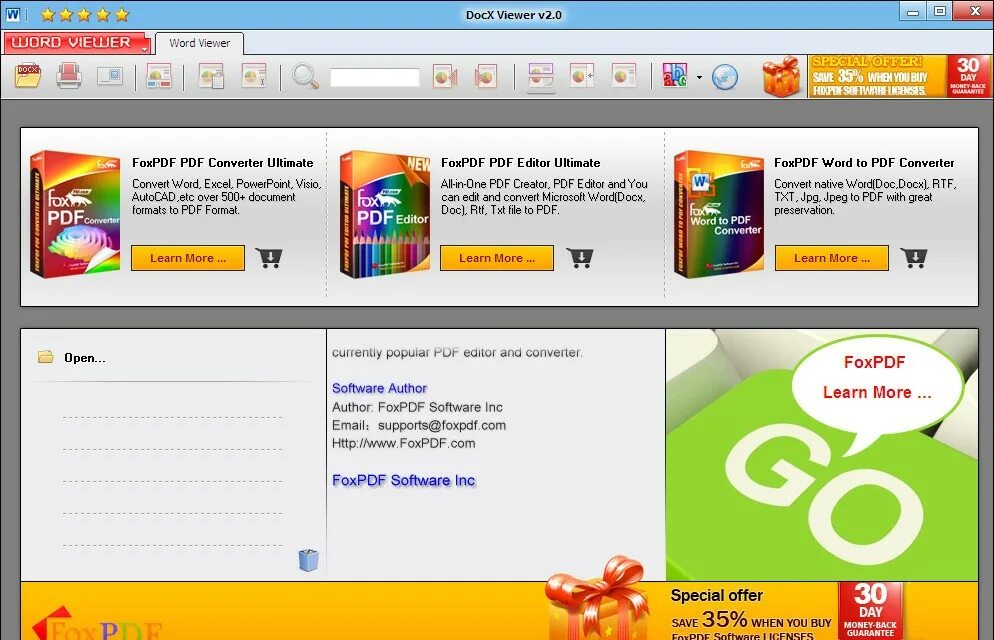
Task: Click the page icon with 3D glasses
Action: (x=158, y=75)
